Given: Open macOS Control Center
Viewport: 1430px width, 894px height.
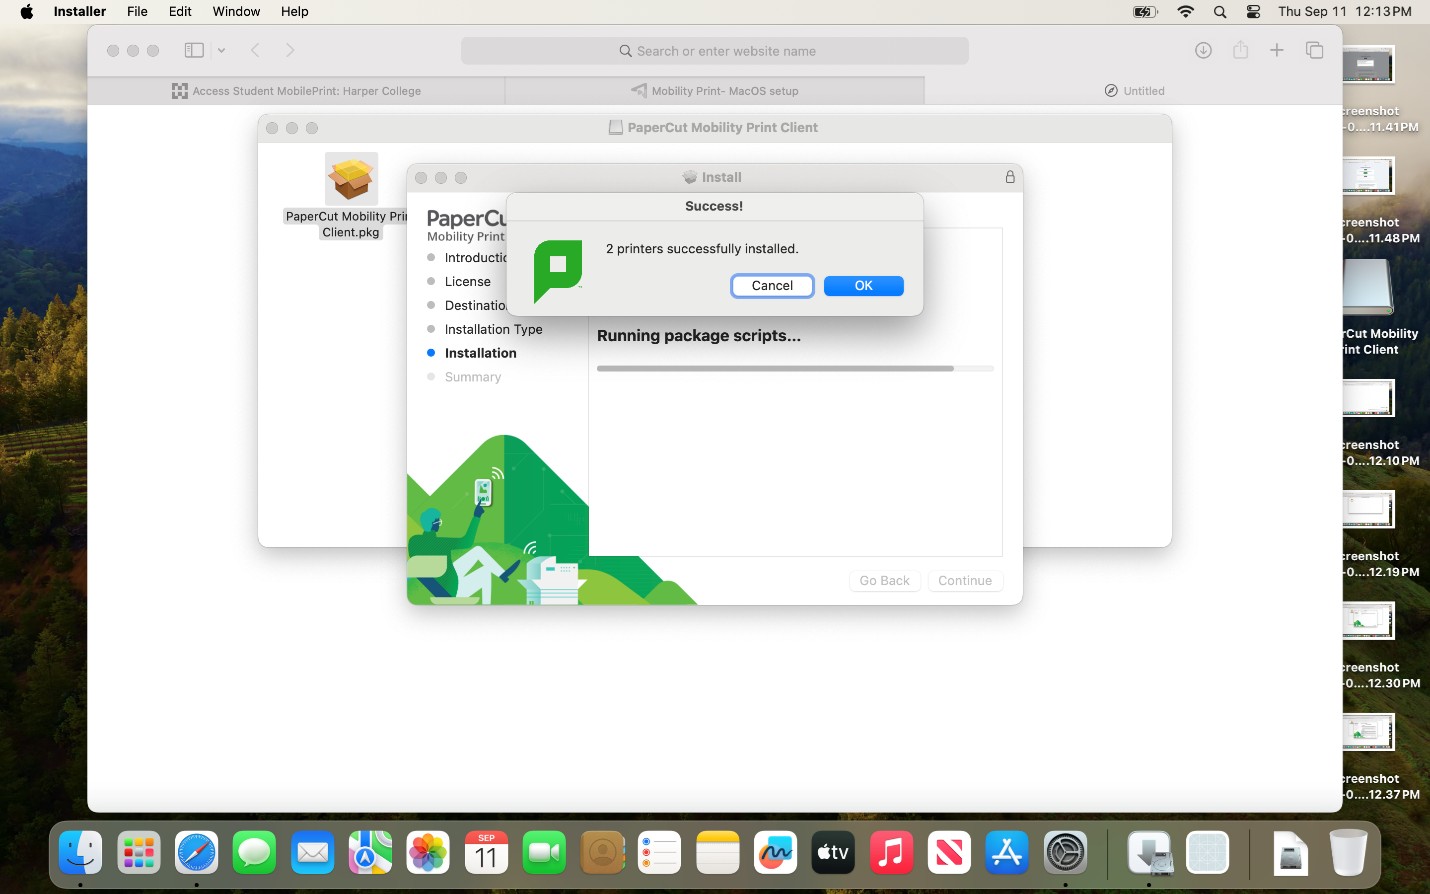Looking at the screenshot, I should (1253, 12).
